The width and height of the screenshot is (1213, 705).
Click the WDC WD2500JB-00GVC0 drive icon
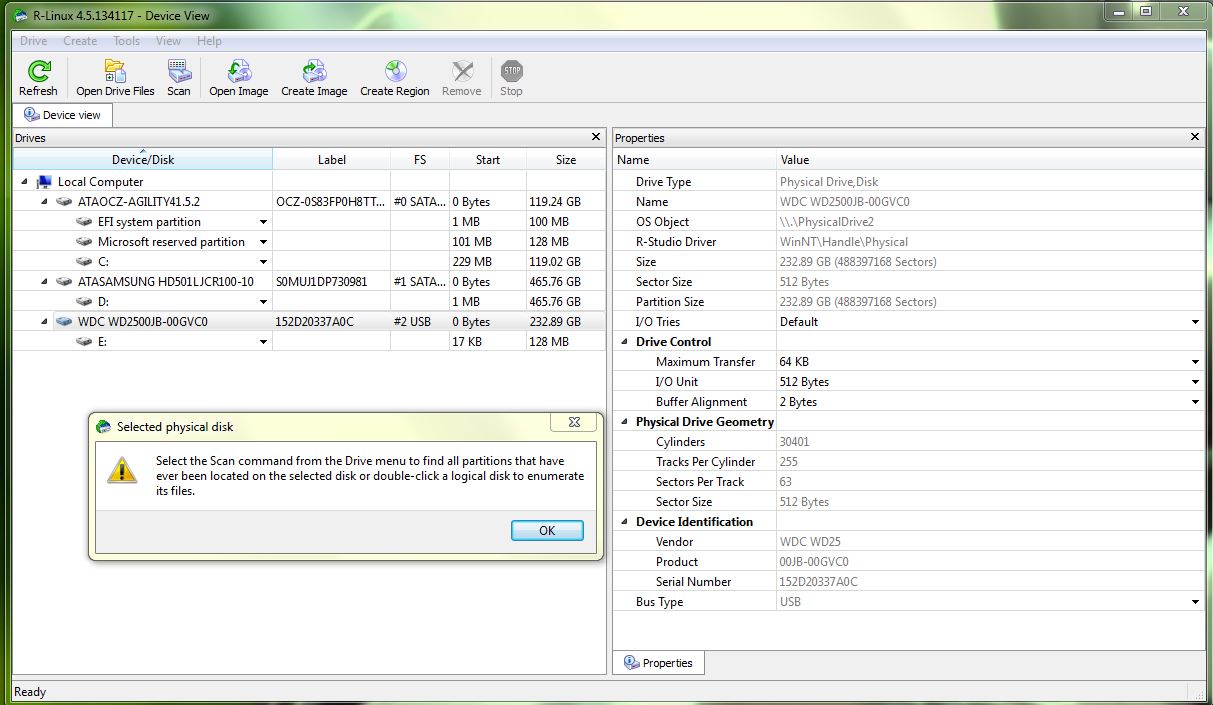[64, 322]
